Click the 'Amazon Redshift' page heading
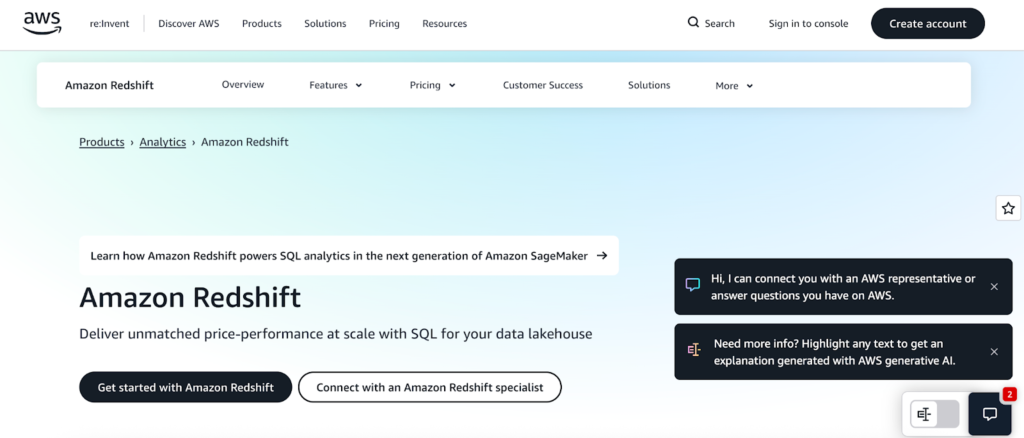Image resolution: width=1024 pixels, height=438 pixels. (190, 298)
